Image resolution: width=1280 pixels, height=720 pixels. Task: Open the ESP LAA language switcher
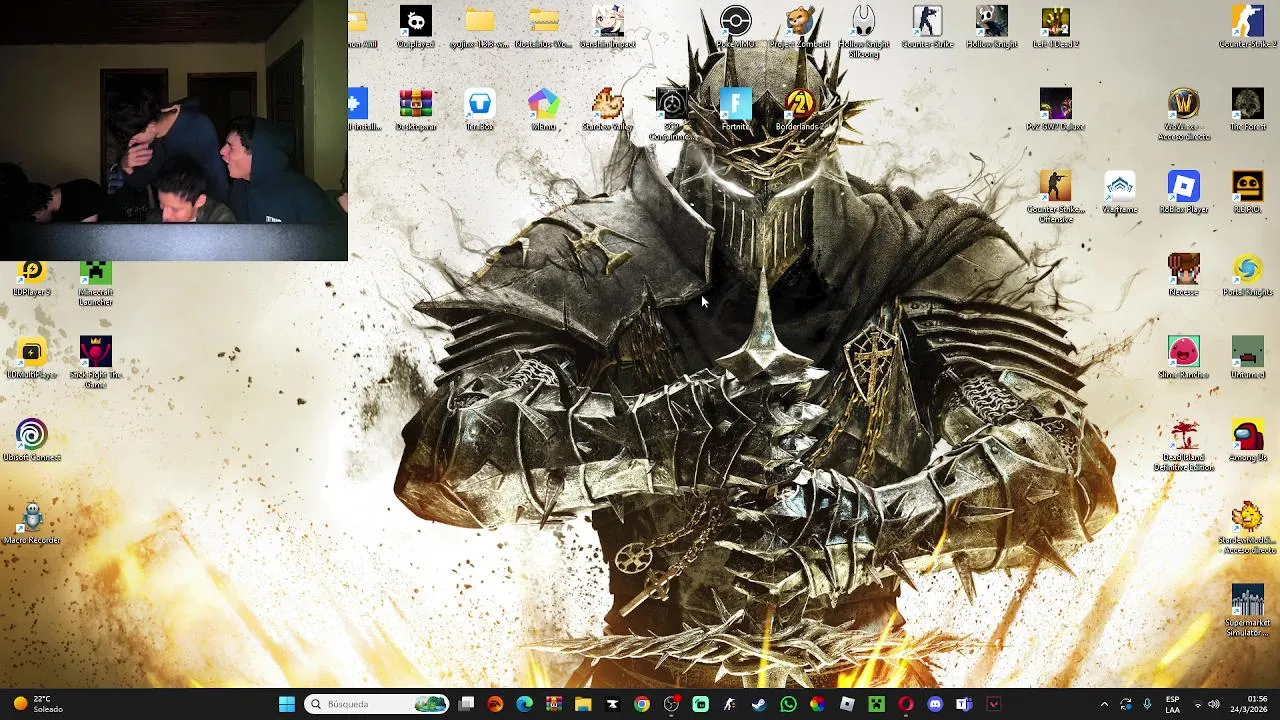(1172, 704)
